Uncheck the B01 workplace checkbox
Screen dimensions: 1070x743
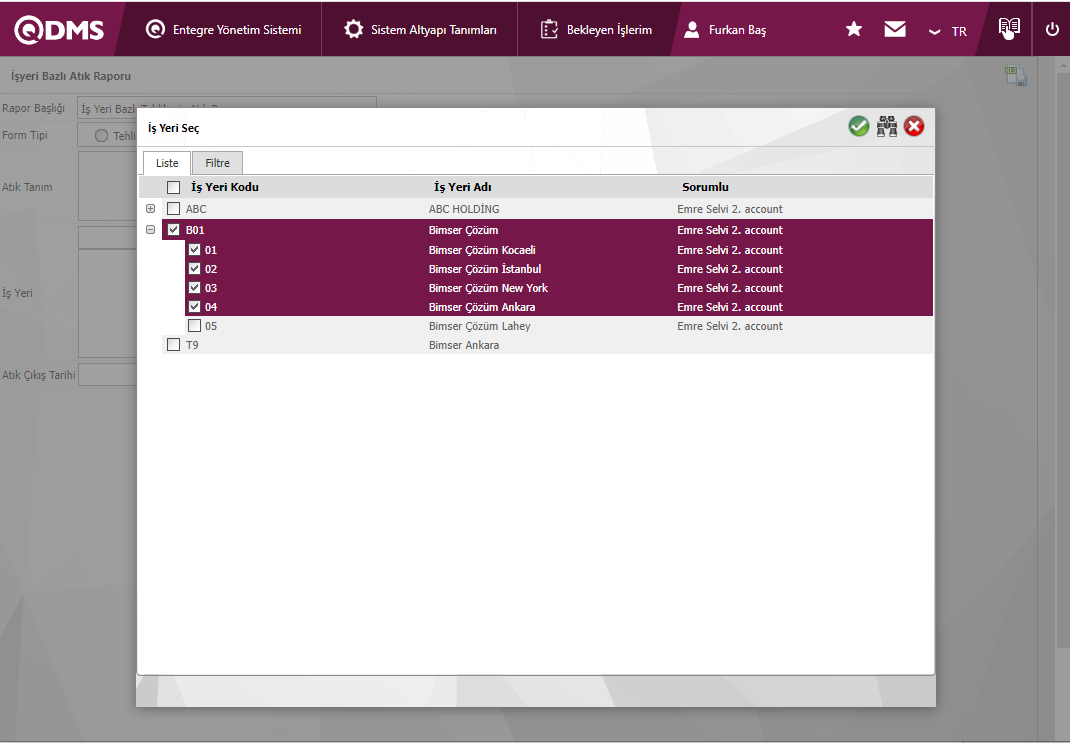click(173, 230)
